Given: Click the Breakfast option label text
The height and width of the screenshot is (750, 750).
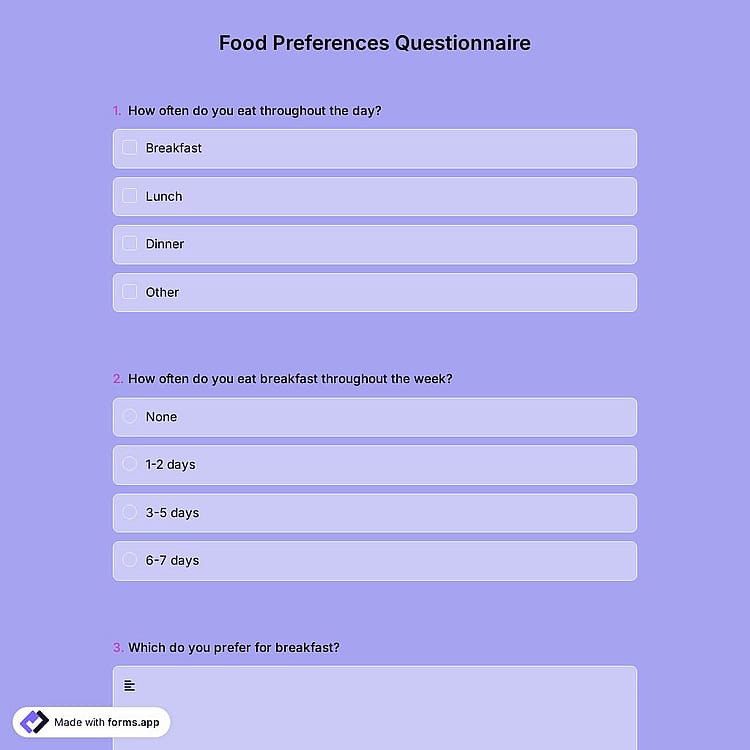Looking at the screenshot, I should tap(174, 148).
